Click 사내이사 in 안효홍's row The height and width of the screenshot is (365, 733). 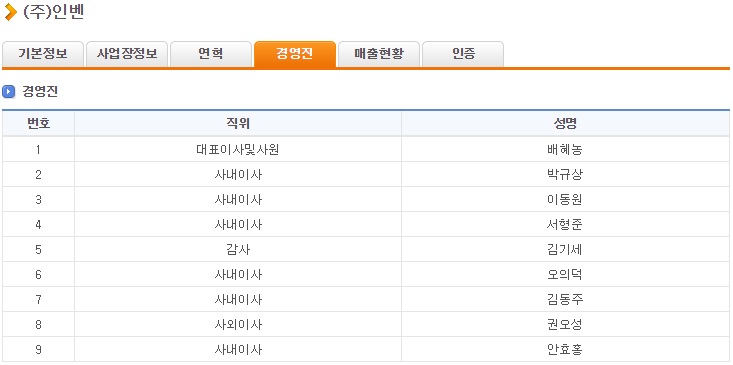click(x=238, y=350)
